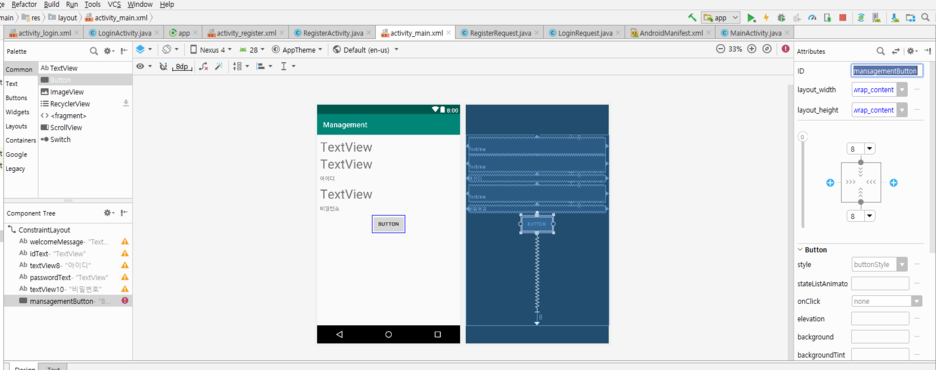Screen dimensions: 936x370
Task: Open Attributes panel gear settings
Action: pos(911,51)
